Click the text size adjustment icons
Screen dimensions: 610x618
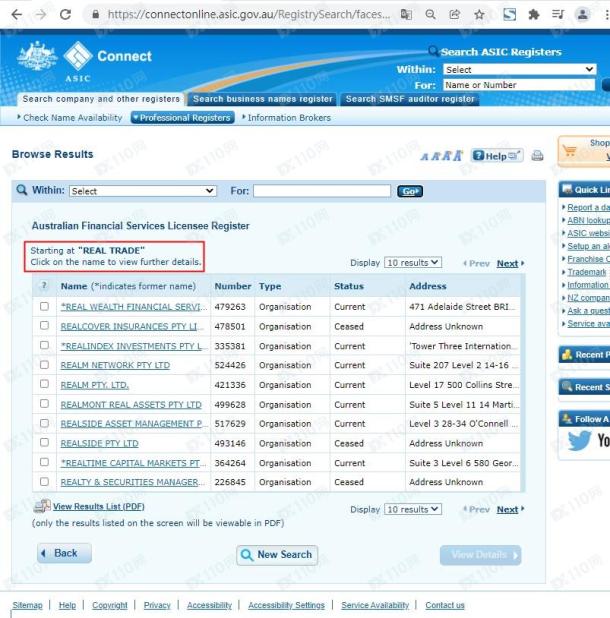click(442, 156)
